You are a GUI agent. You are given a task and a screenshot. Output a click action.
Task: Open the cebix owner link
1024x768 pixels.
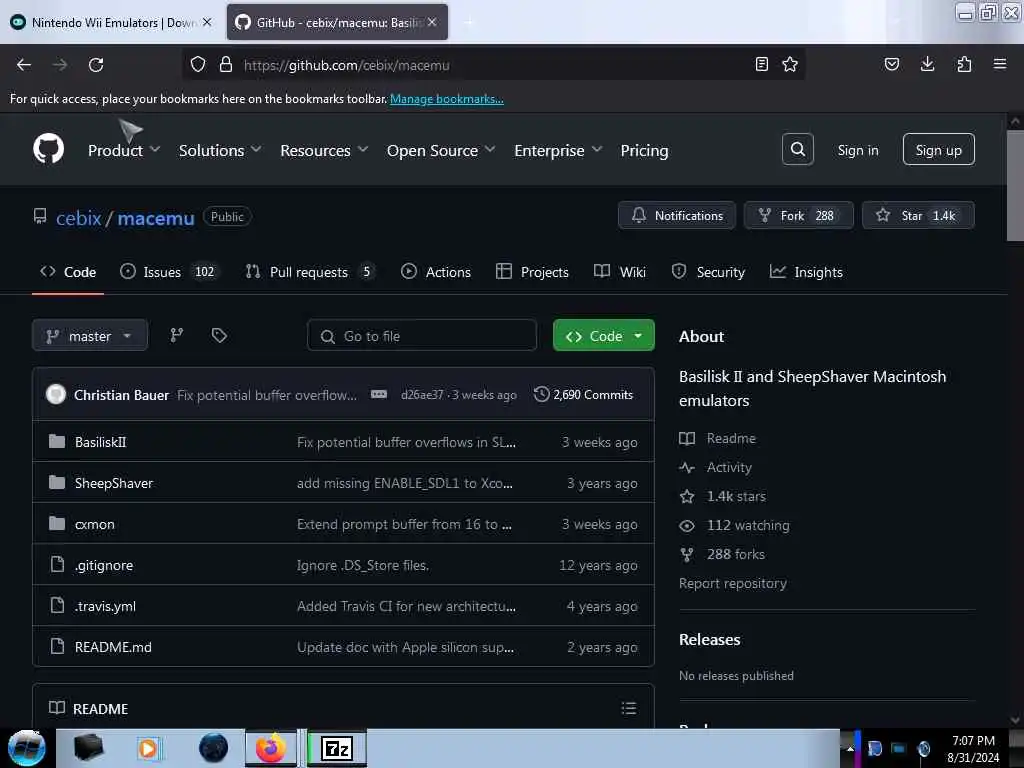pos(78,217)
